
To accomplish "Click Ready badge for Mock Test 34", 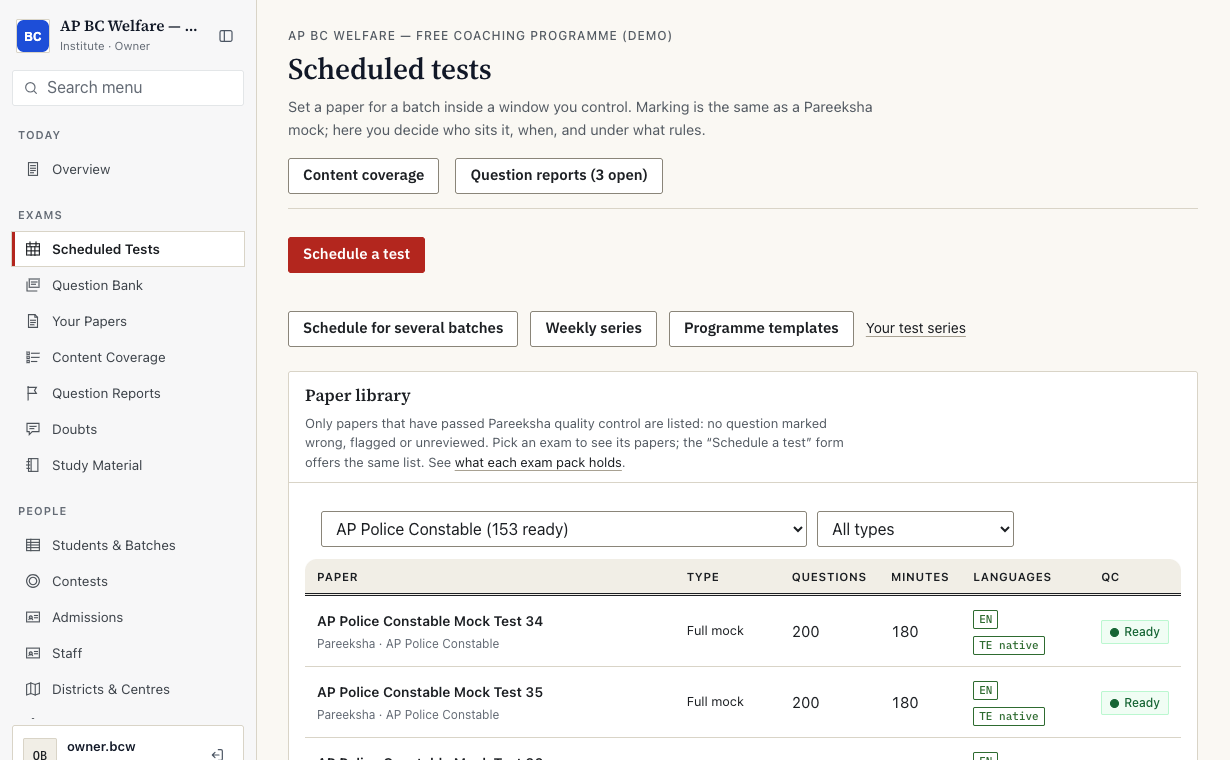I will pyautogui.click(x=1135, y=632).
